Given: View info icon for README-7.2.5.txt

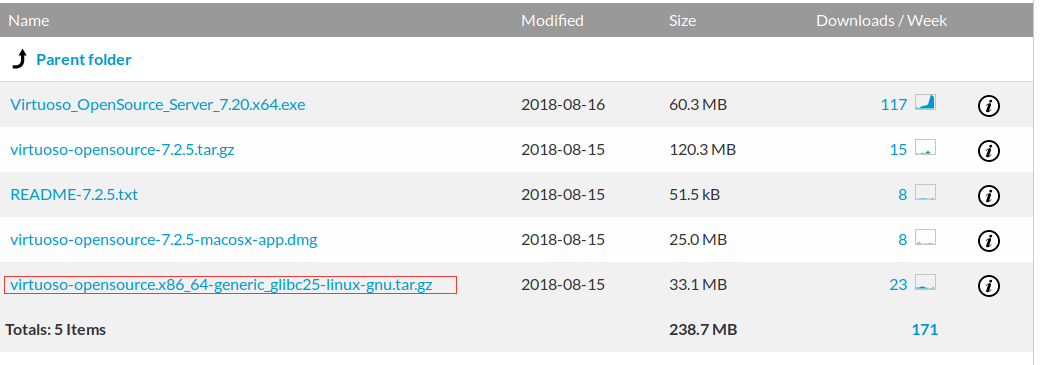Looking at the screenshot, I should [989, 195].
